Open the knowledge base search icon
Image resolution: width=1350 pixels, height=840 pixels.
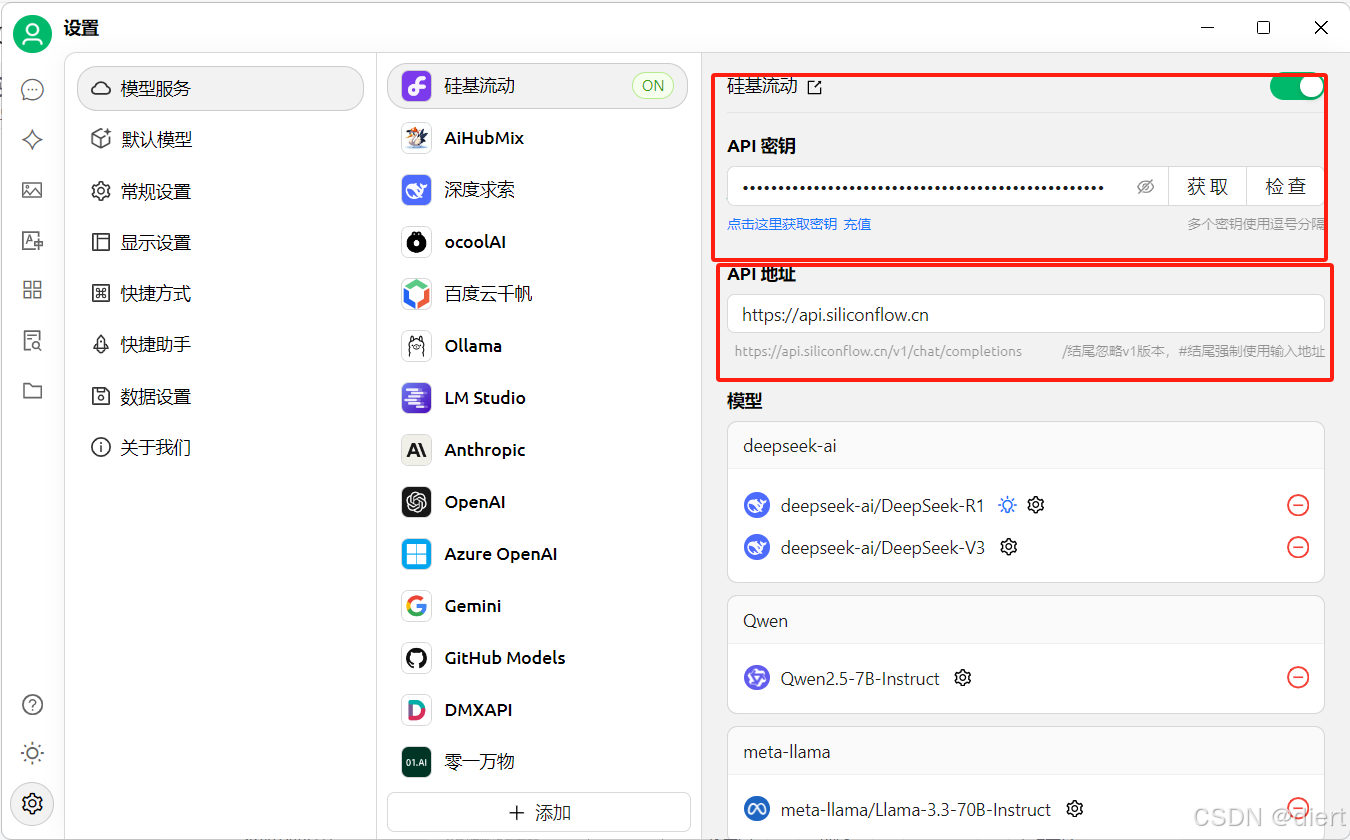pos(32,341)
